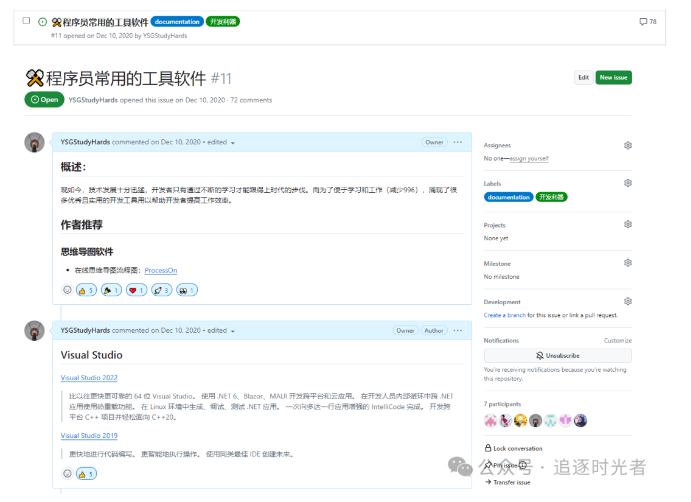Open Development settings gear
The height and width of the screenshot is (502, 691).
628,301
